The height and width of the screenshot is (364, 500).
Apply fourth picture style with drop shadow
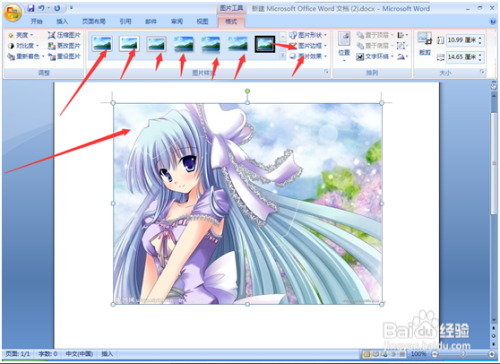183,44
